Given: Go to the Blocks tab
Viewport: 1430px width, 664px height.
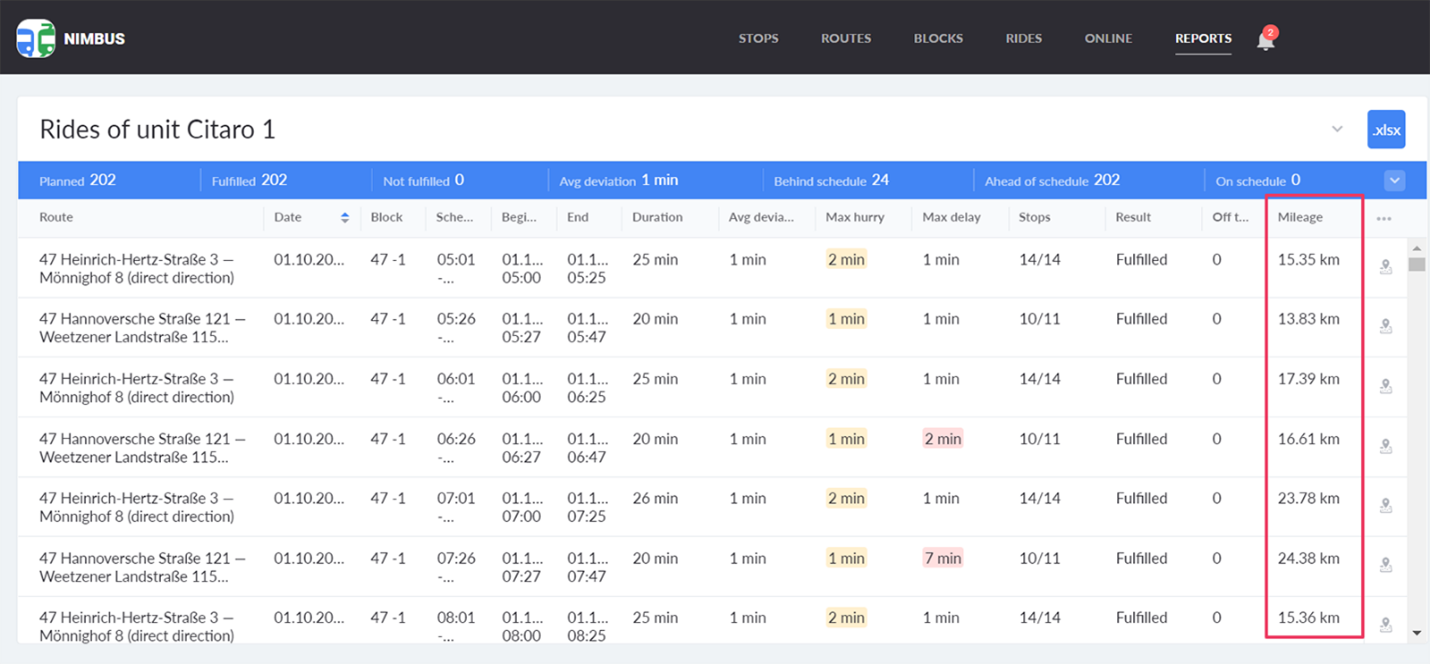Looking at the screenshot, I should pos(938,38).
